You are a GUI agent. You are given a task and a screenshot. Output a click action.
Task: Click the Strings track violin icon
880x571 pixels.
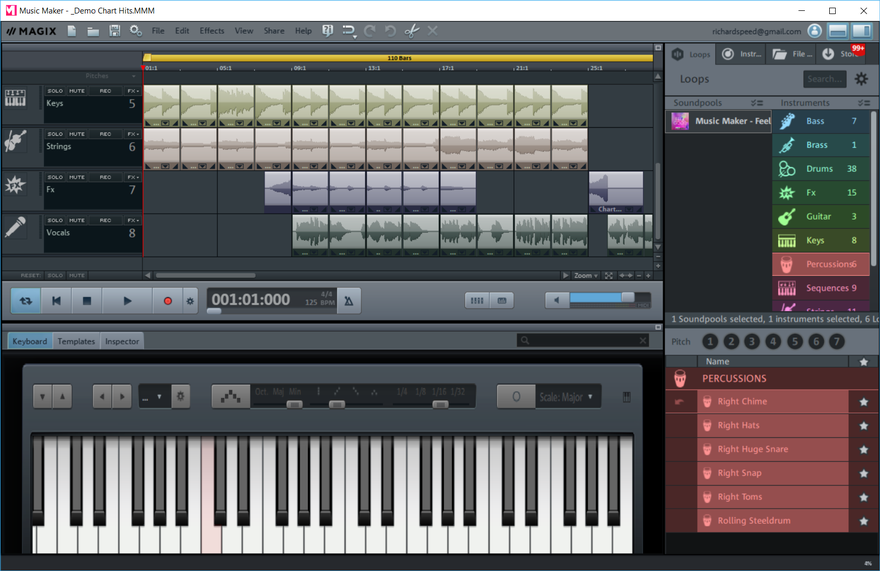click(x=15, y=140)
